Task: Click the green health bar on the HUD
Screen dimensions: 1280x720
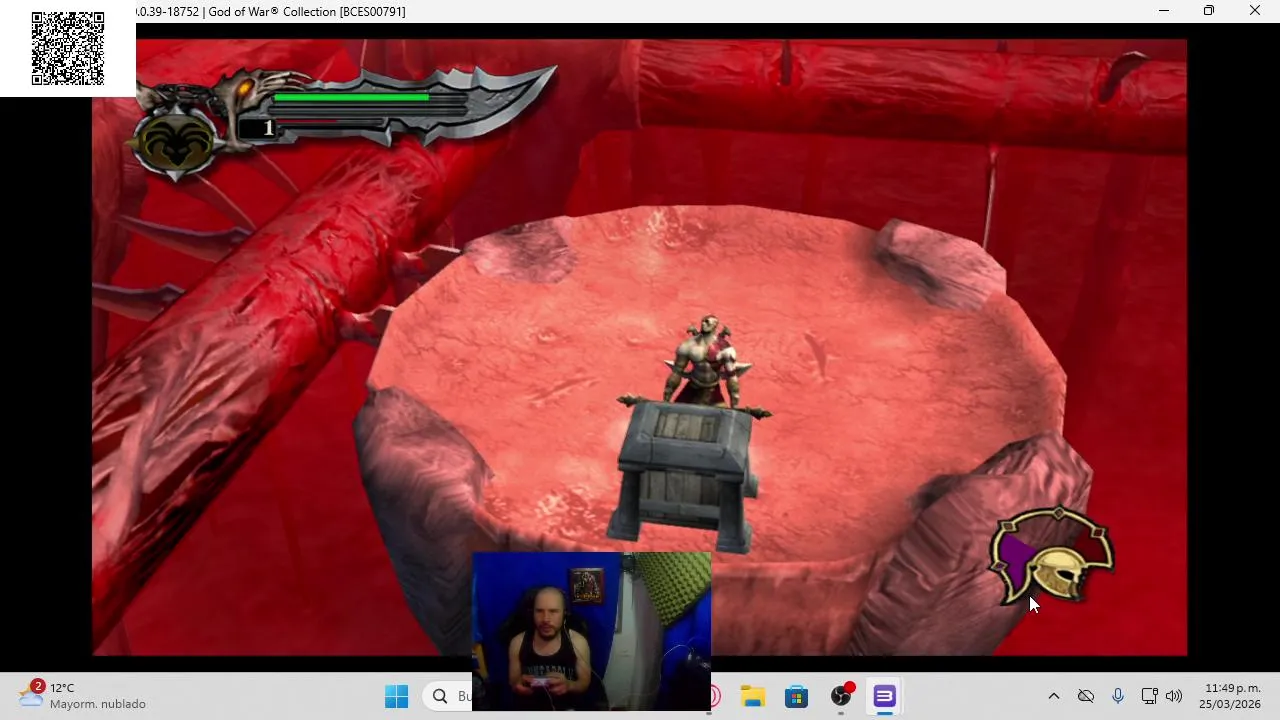Action: pyautogui.click(x=351, y=98)
